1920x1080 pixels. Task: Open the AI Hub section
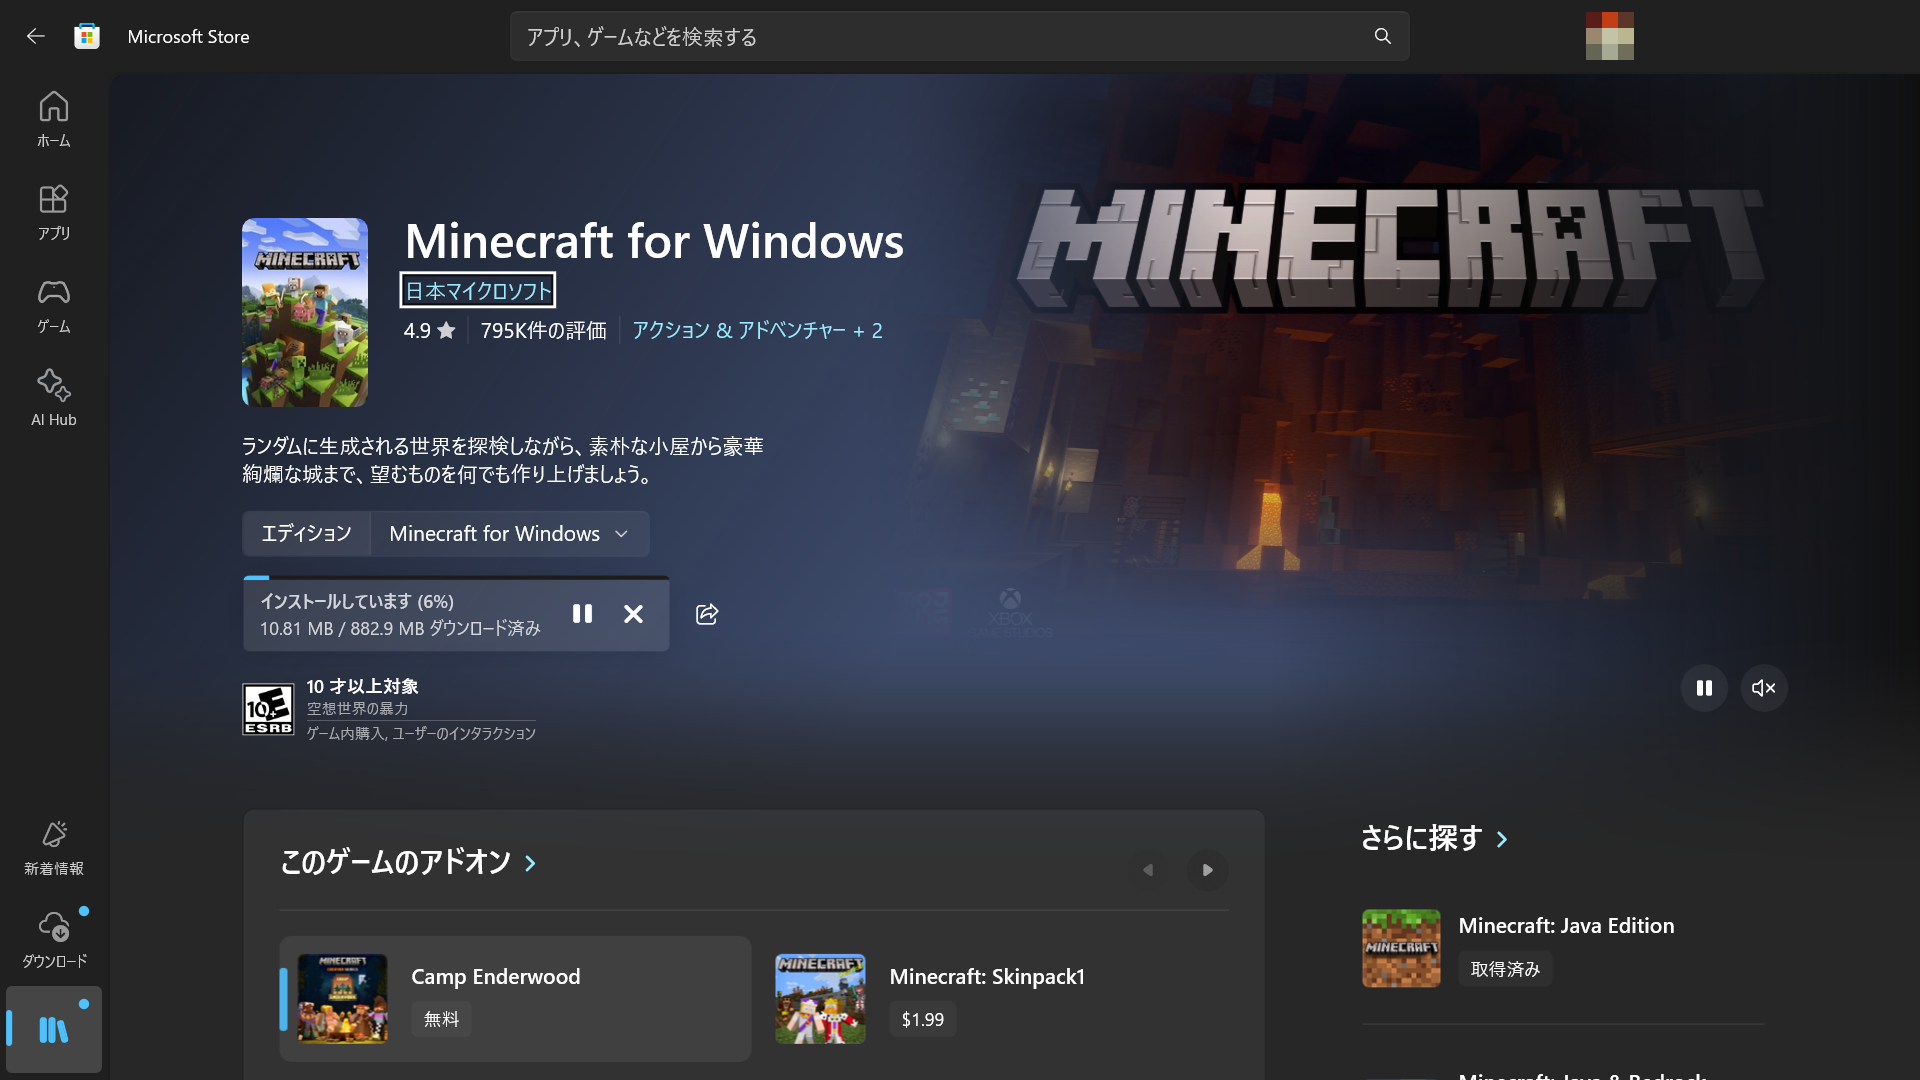tap(53, 397)
